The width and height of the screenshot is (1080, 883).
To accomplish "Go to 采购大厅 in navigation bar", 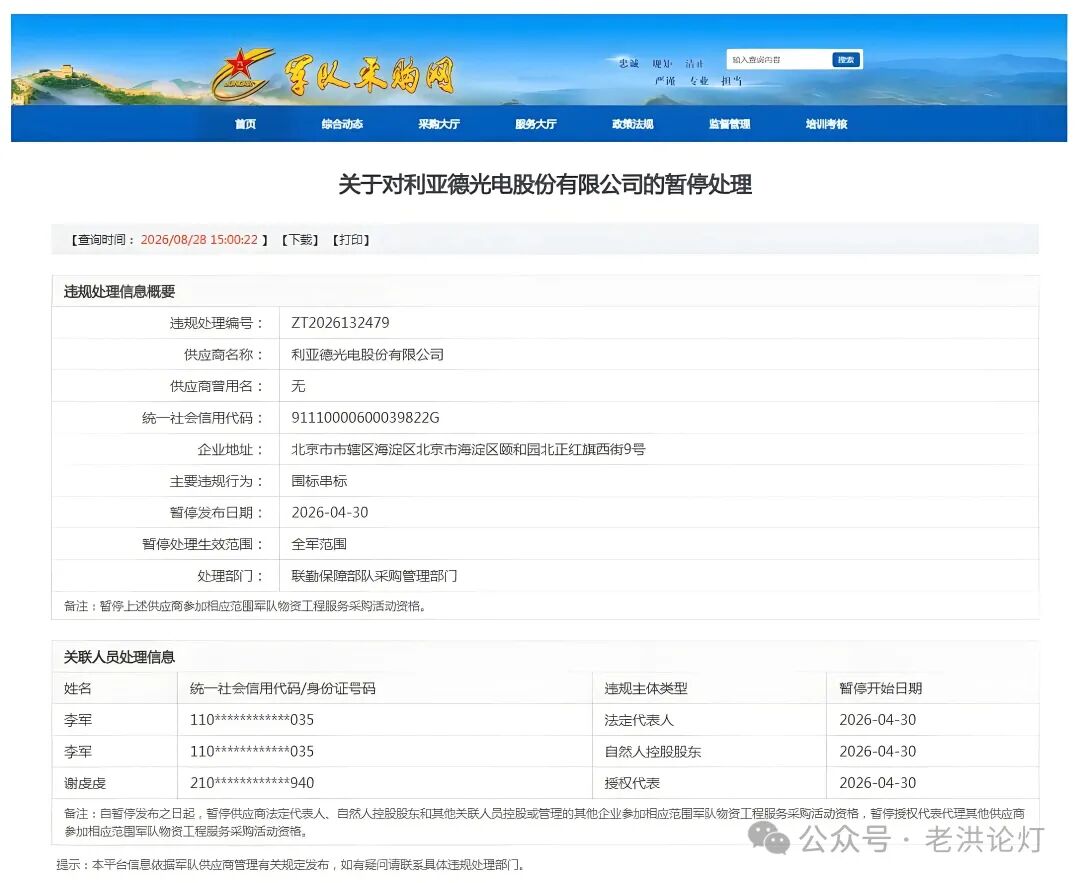I will (439, 124).
